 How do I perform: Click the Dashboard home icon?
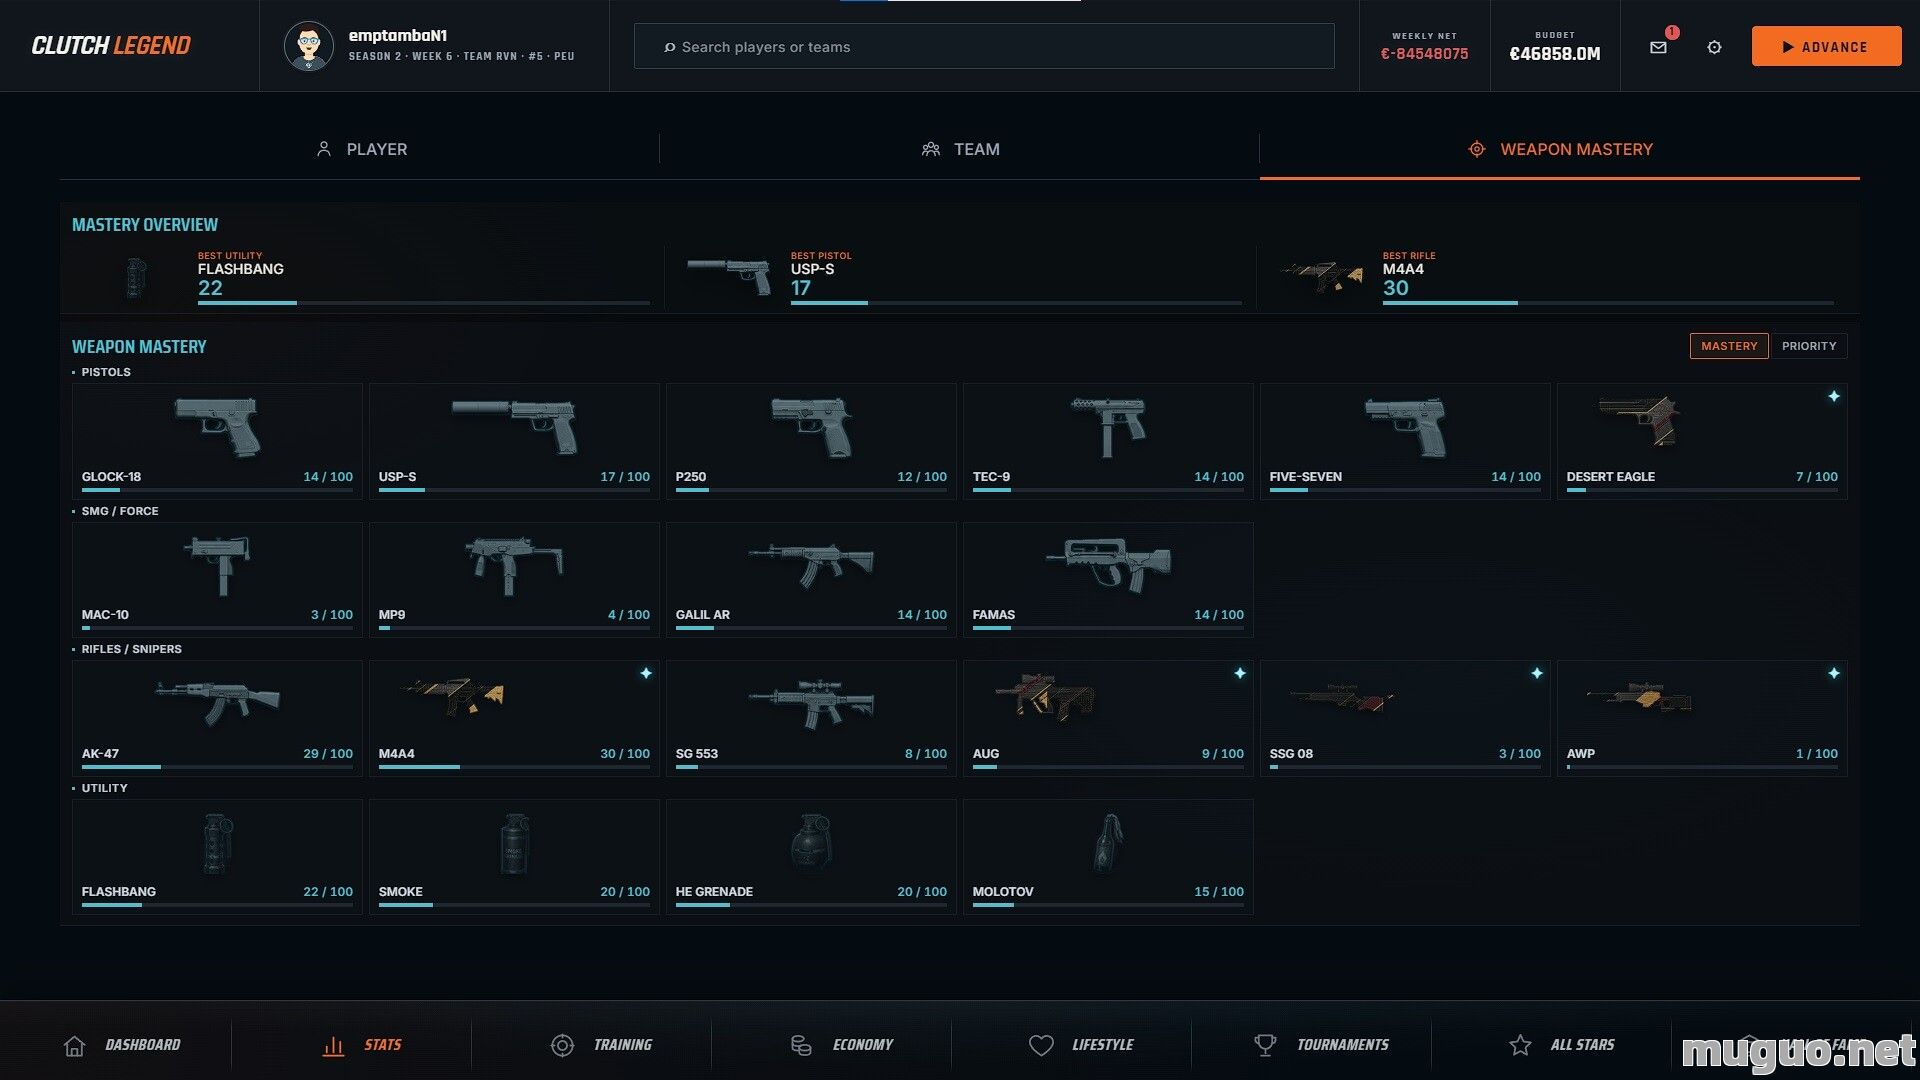click(x=75, y=1045)
